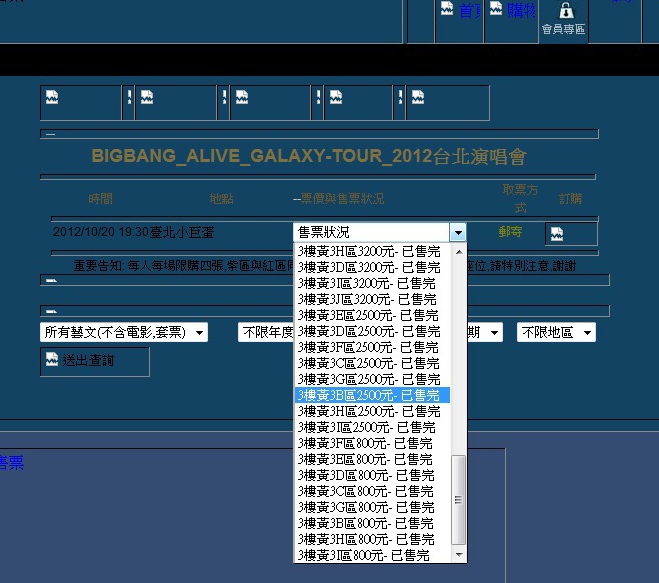
Task: Choose option 3樓黃3F區2500元 已售完
Action: coord(372,347)
